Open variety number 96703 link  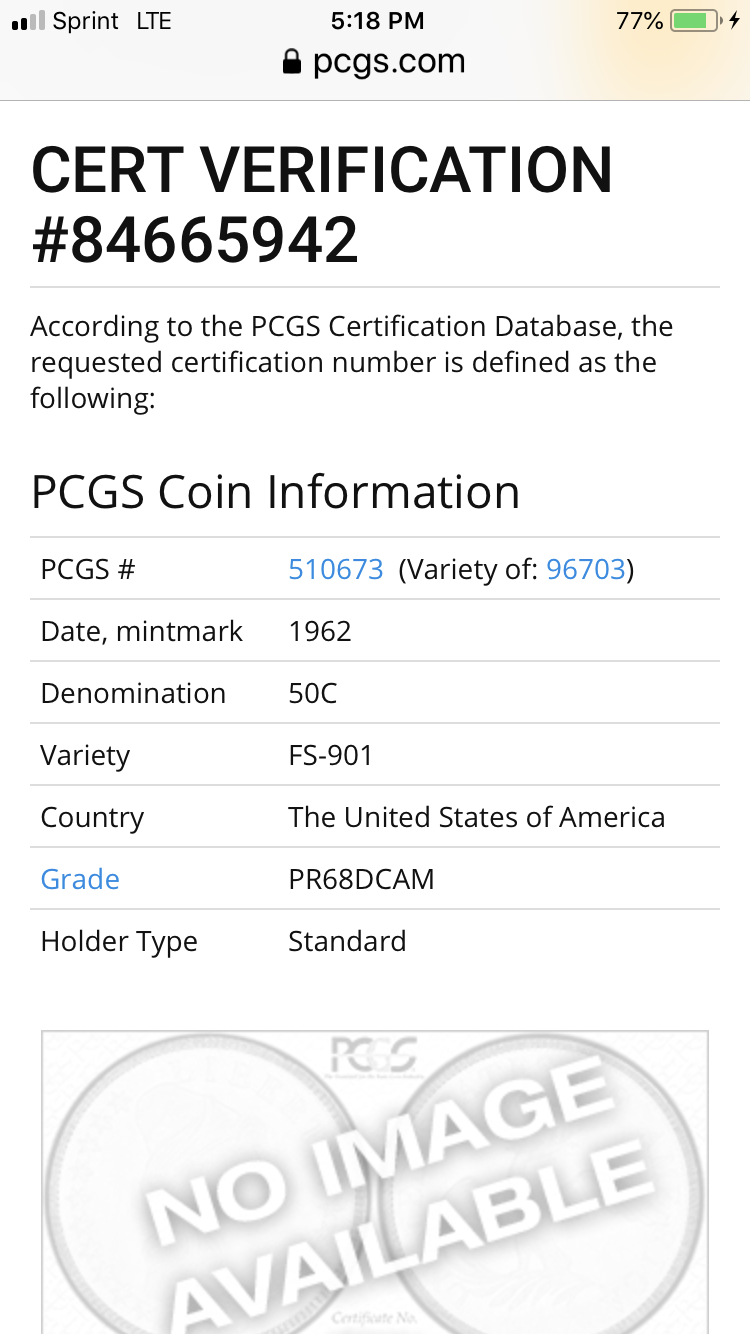coord(586,569)
